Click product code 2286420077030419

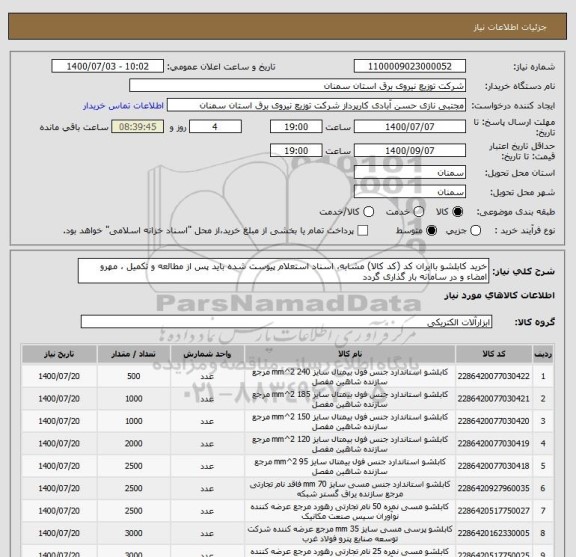[x=493, y=444]
